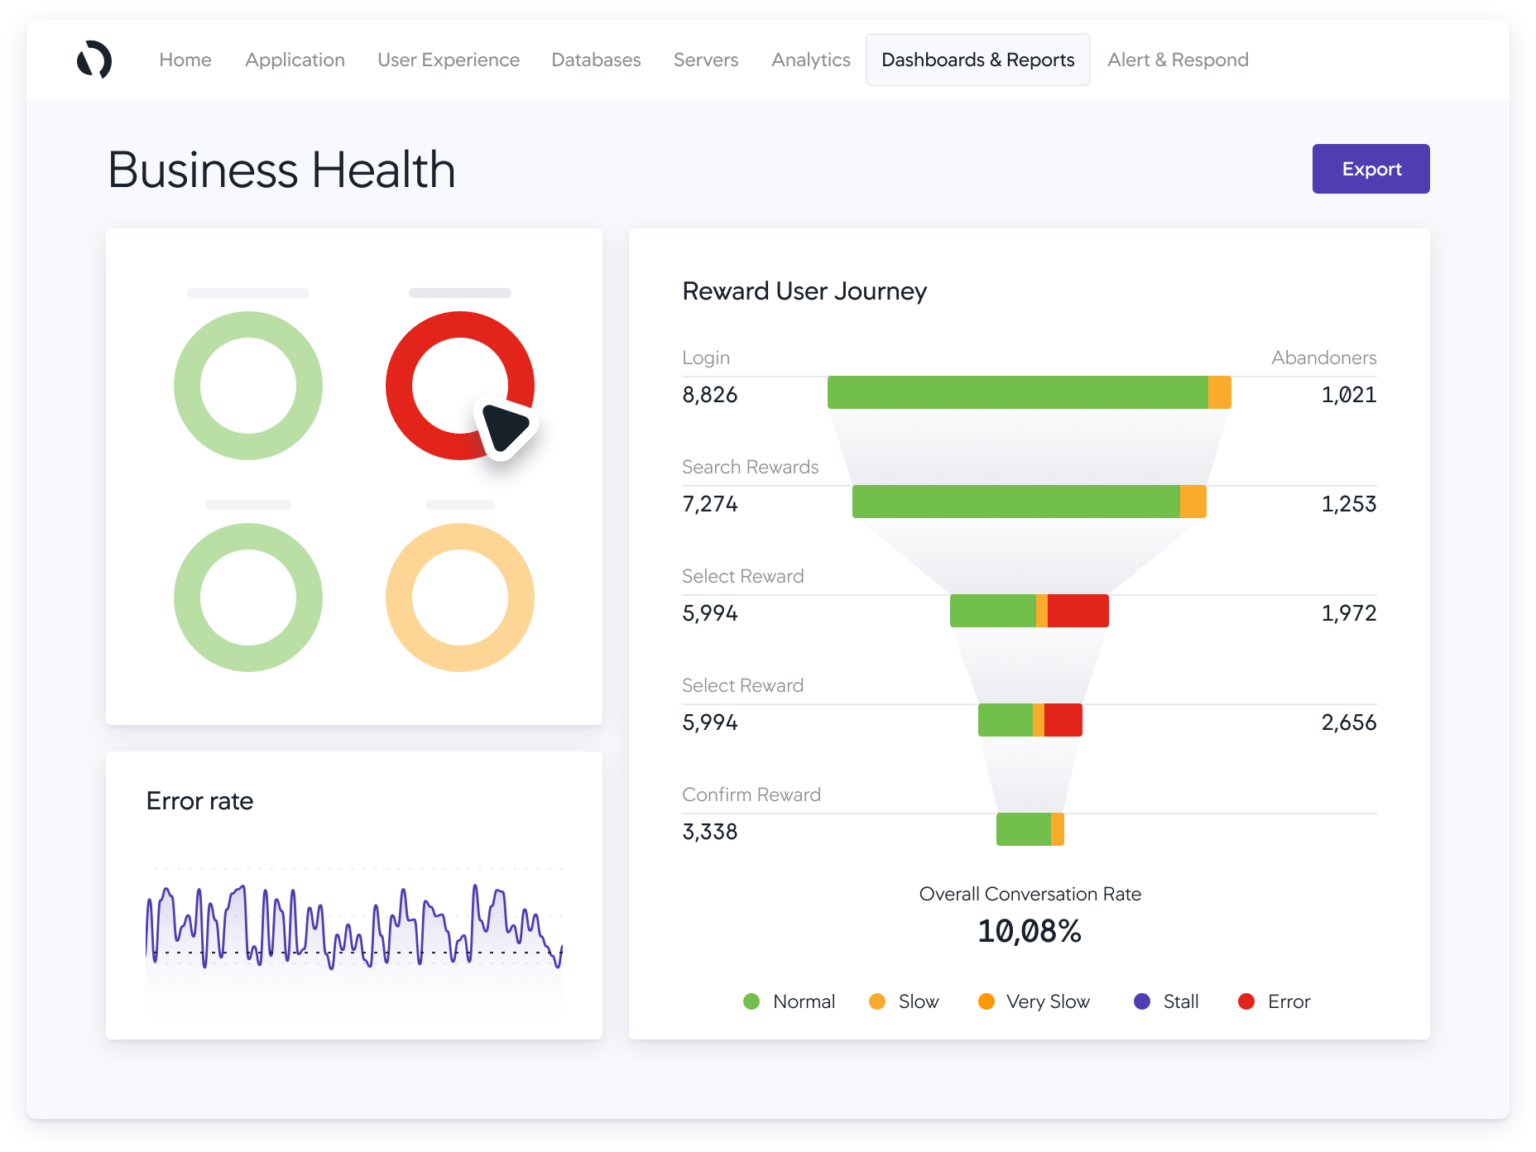Switch to the User Experience tab

click(x=448, y=59)
